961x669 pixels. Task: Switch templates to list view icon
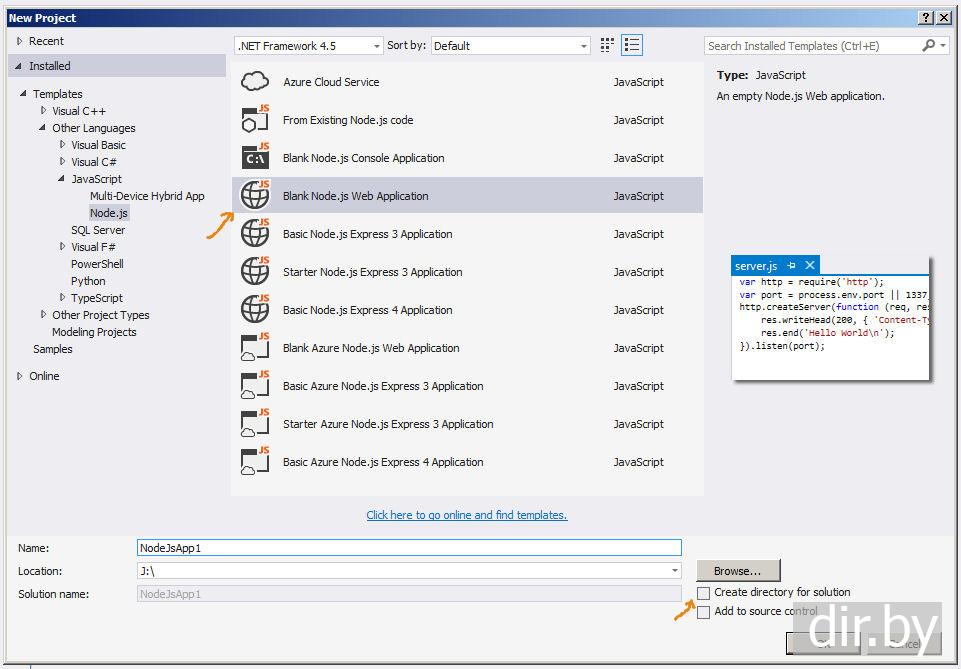(632, 45)
